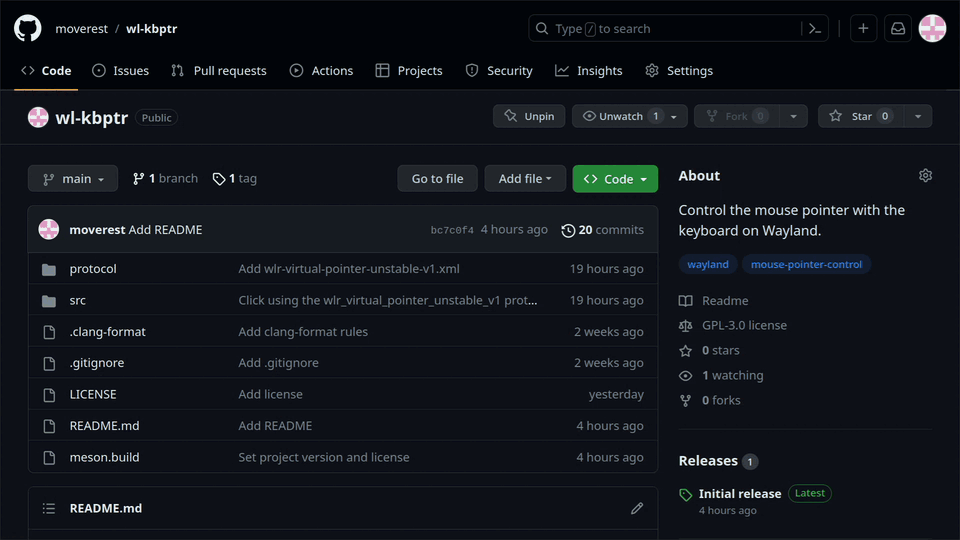Viewport: 960px width, 540px height.
Task: Unpin the wl-kbptr repository
Action: click(x=529, y=116)
